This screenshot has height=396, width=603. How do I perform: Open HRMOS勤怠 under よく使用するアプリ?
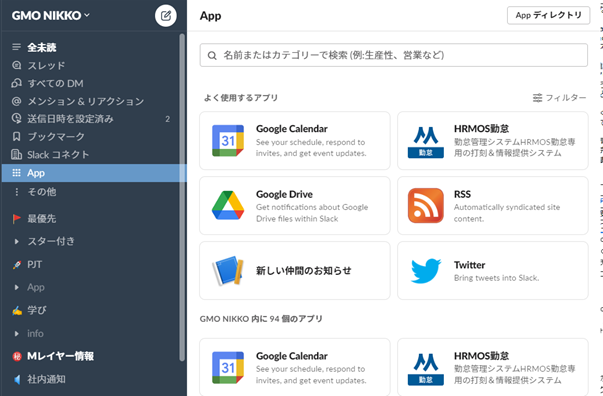tap(493, 141)
